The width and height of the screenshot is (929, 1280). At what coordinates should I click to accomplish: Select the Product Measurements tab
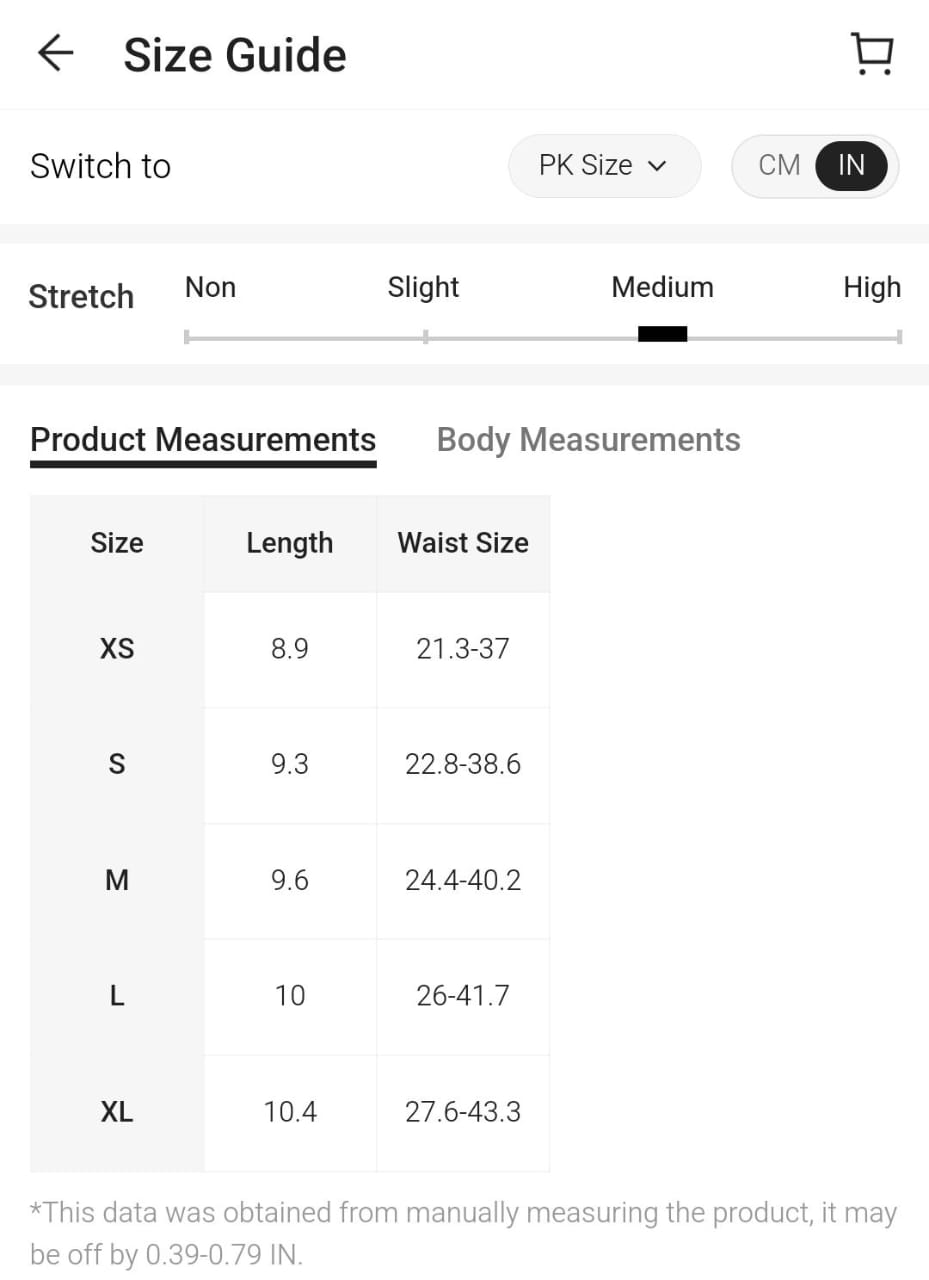tap(203, 440)
